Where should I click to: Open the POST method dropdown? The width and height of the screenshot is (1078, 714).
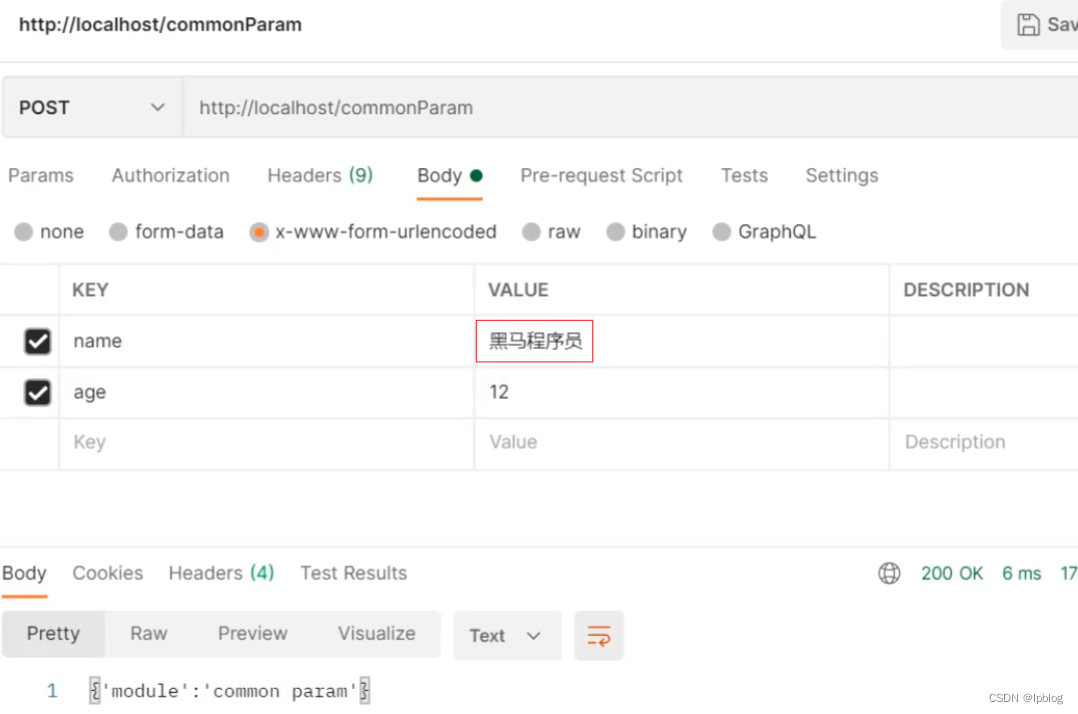92,108
